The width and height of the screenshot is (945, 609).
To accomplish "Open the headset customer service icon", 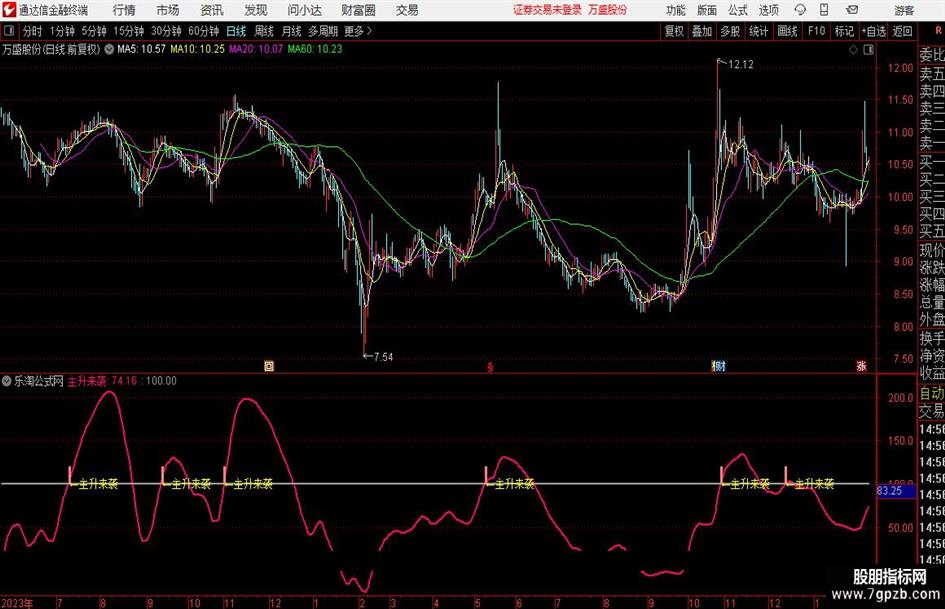I will coord(800,10).
